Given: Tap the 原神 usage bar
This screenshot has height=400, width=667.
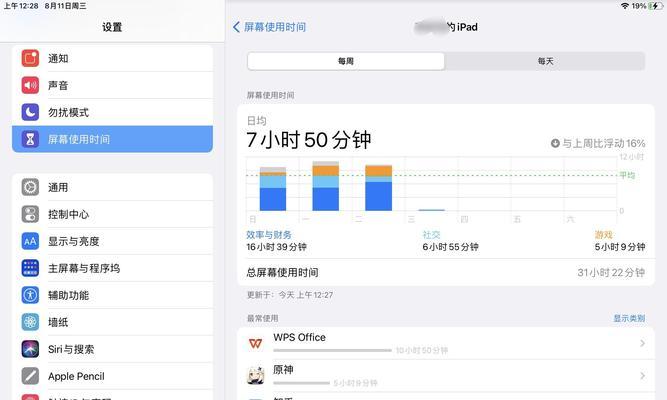Looking at the screenshot, I should 302,383.
